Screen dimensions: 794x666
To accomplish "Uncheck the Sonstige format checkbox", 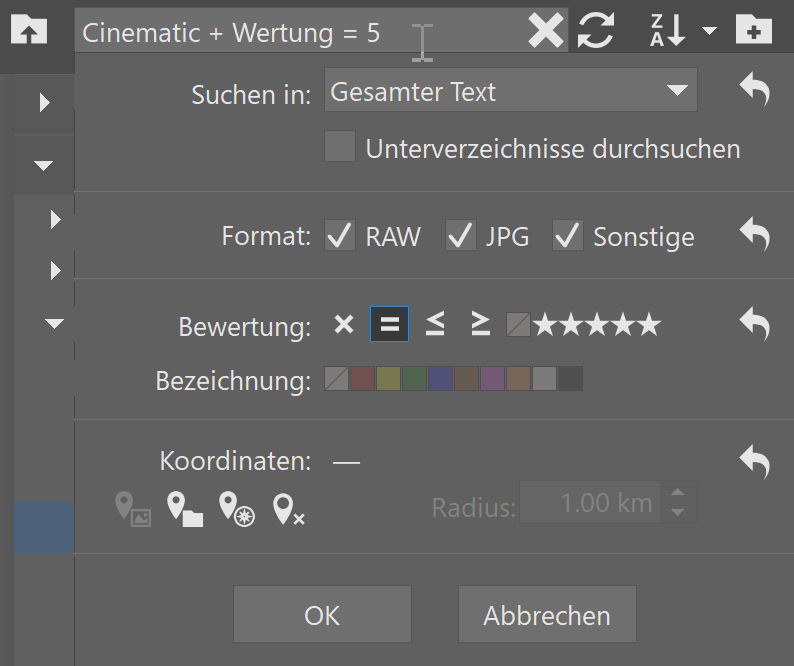I will pyautogui.click(x=568, y=235).
